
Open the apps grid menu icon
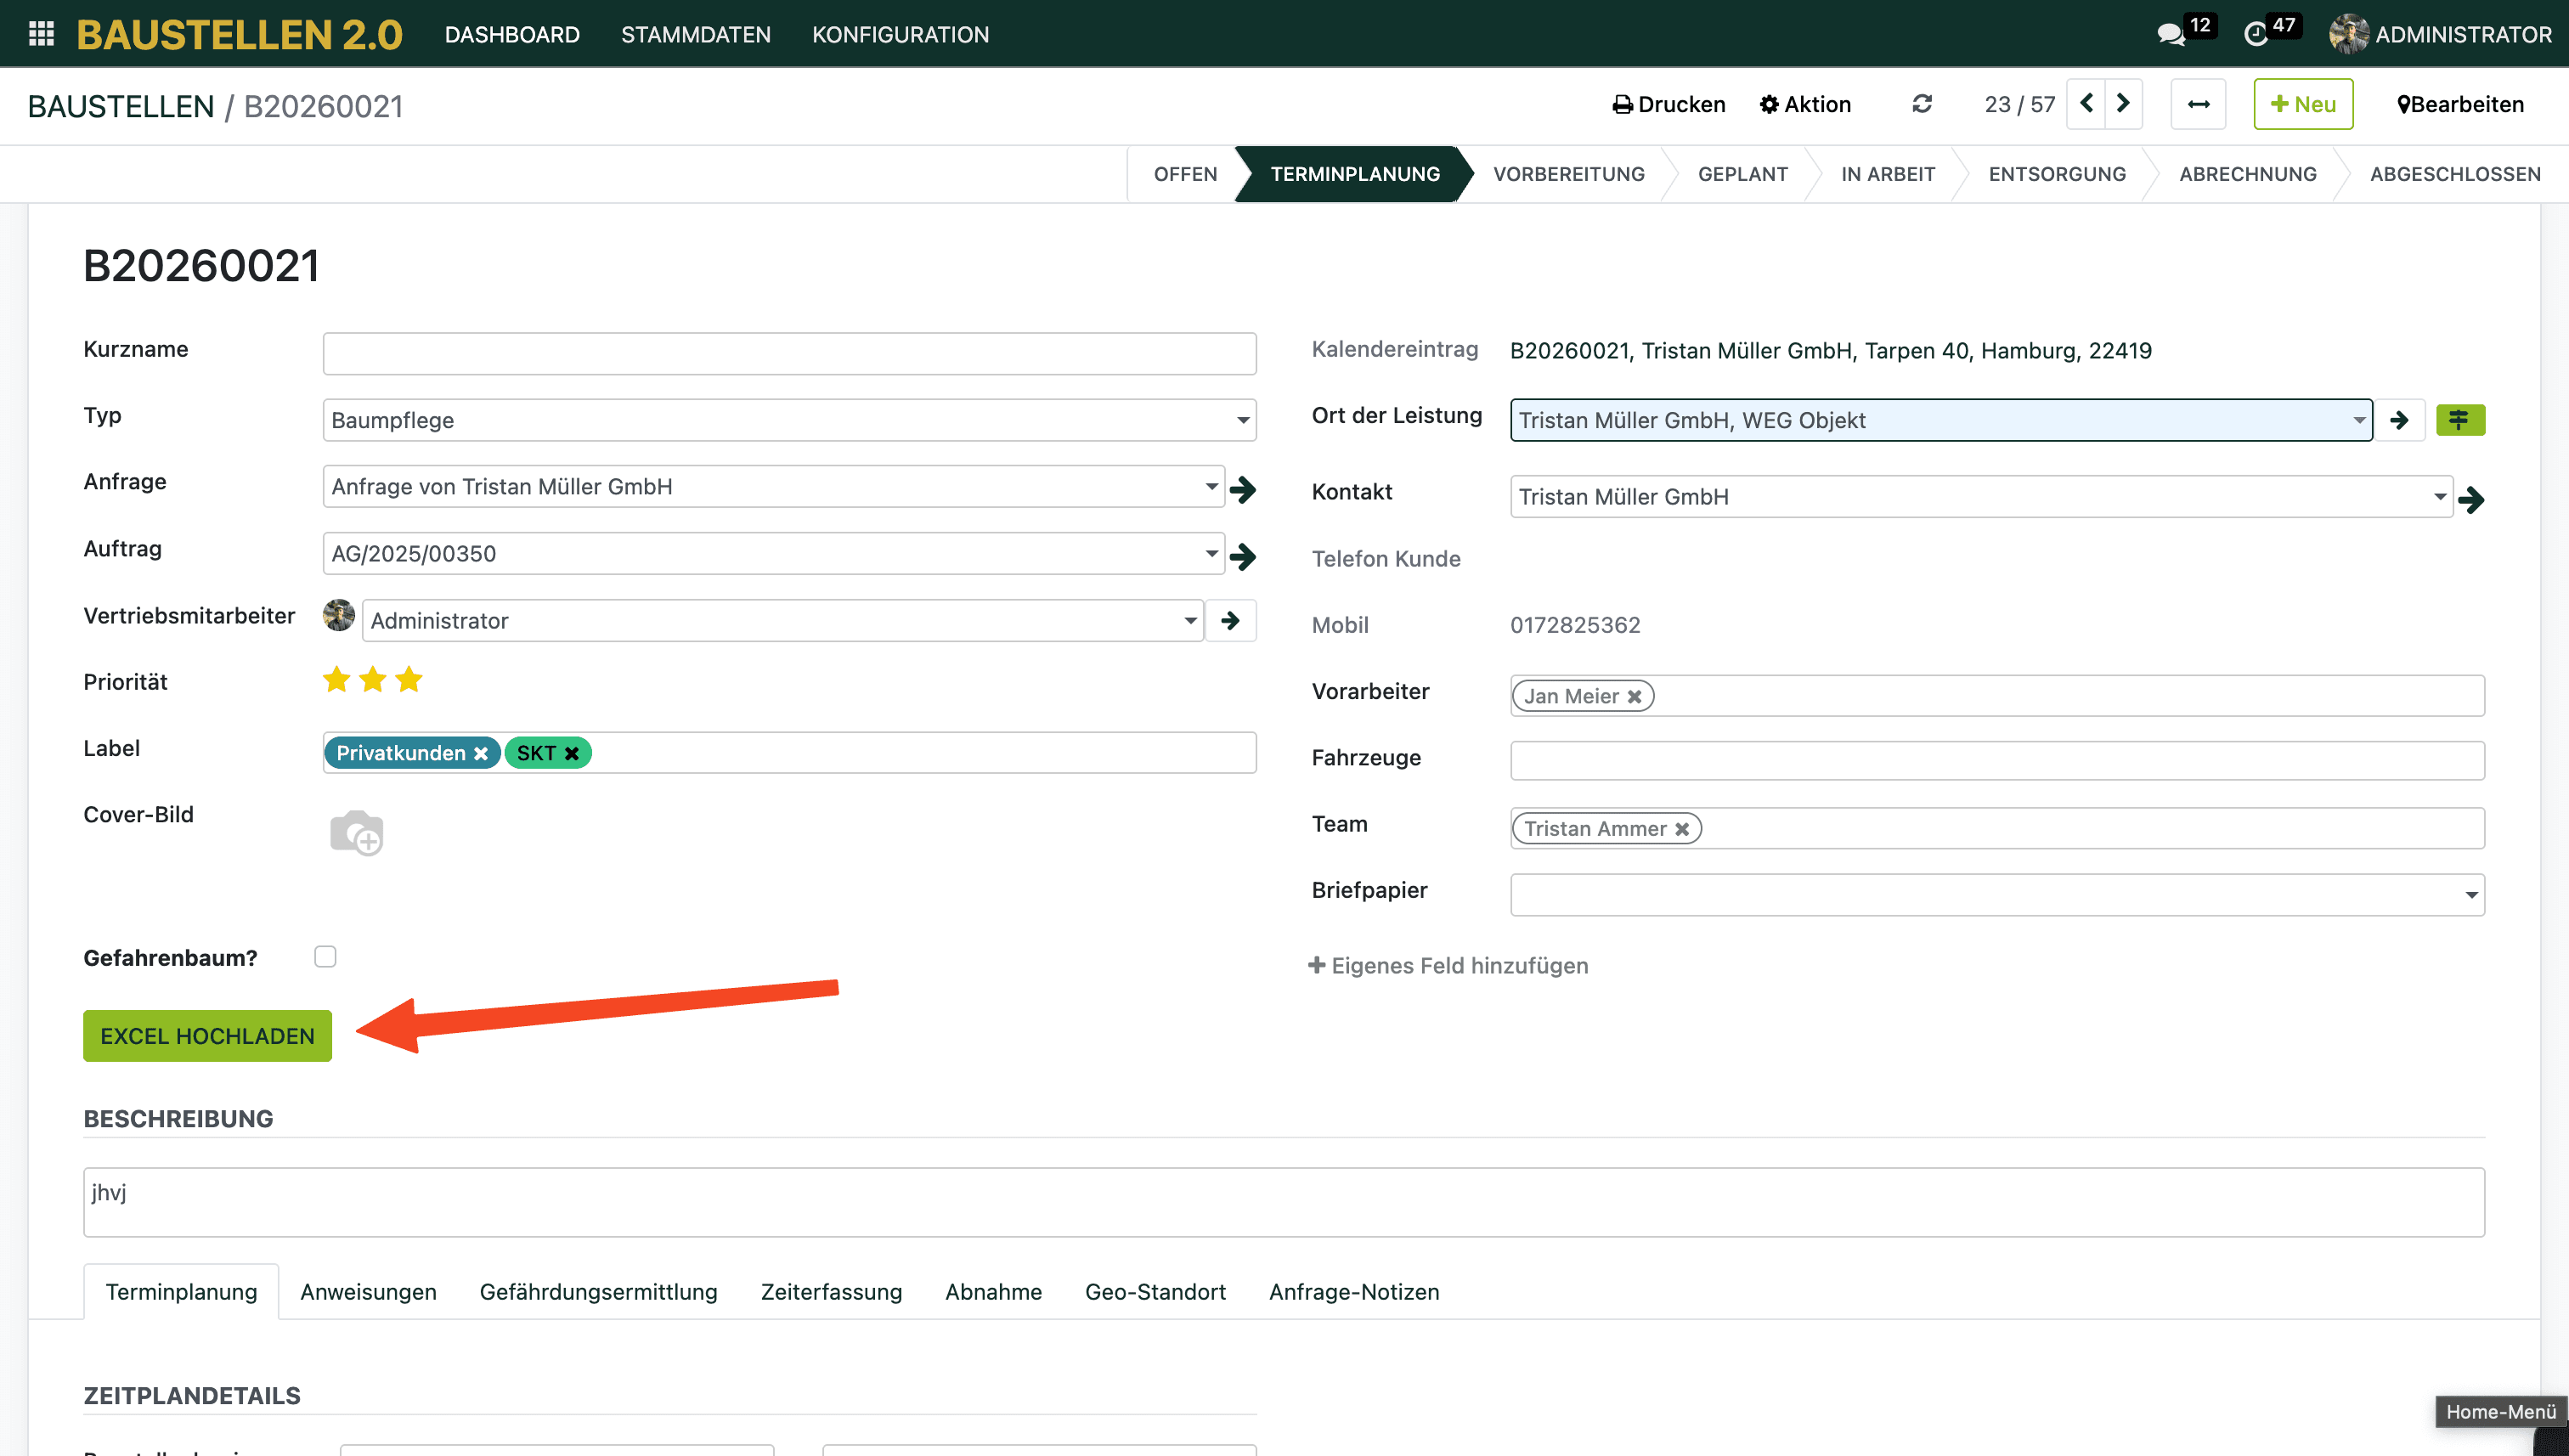[x=41, y=34]
